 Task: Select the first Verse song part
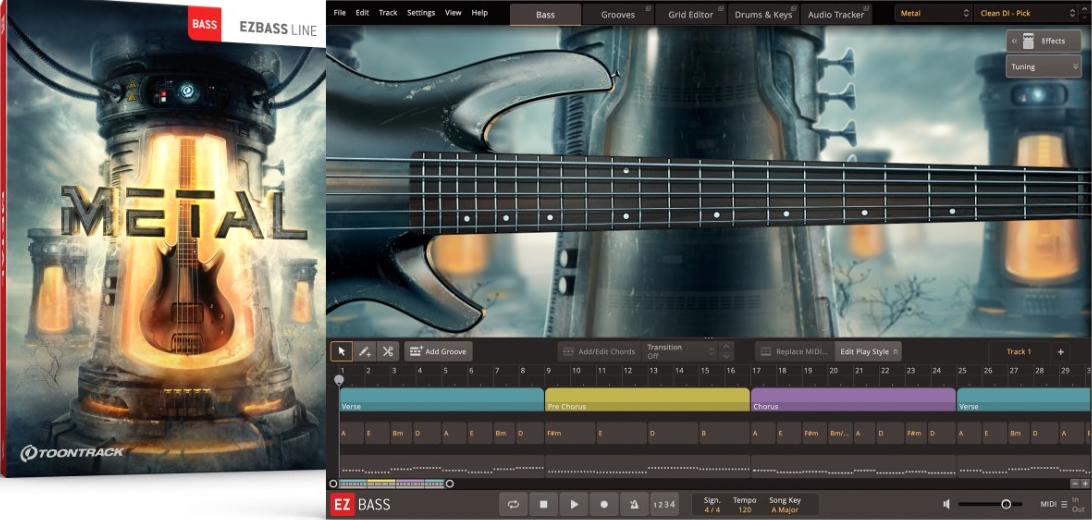pos(442,400)
